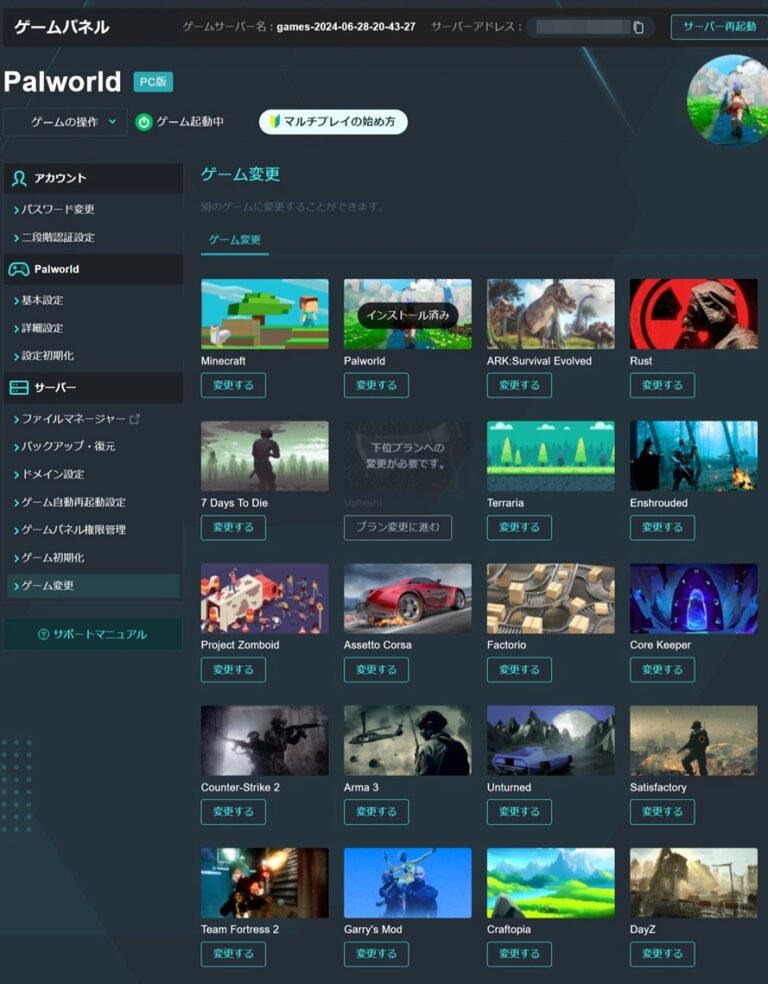The image size is (768, 984).
Task: Click 変更する under Terraria
Action: pos(520,527)
